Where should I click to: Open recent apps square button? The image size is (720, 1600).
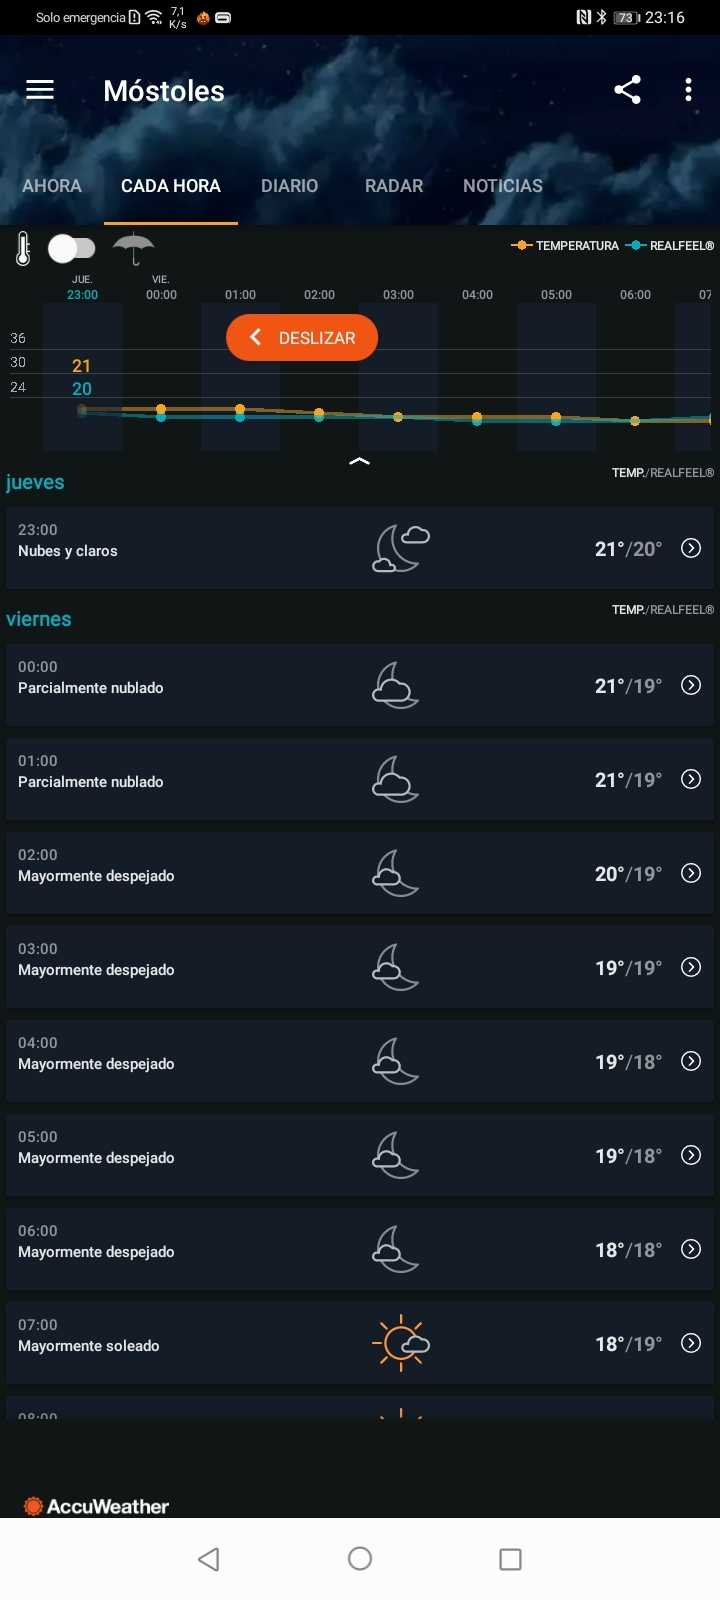tap(510, 1559)
